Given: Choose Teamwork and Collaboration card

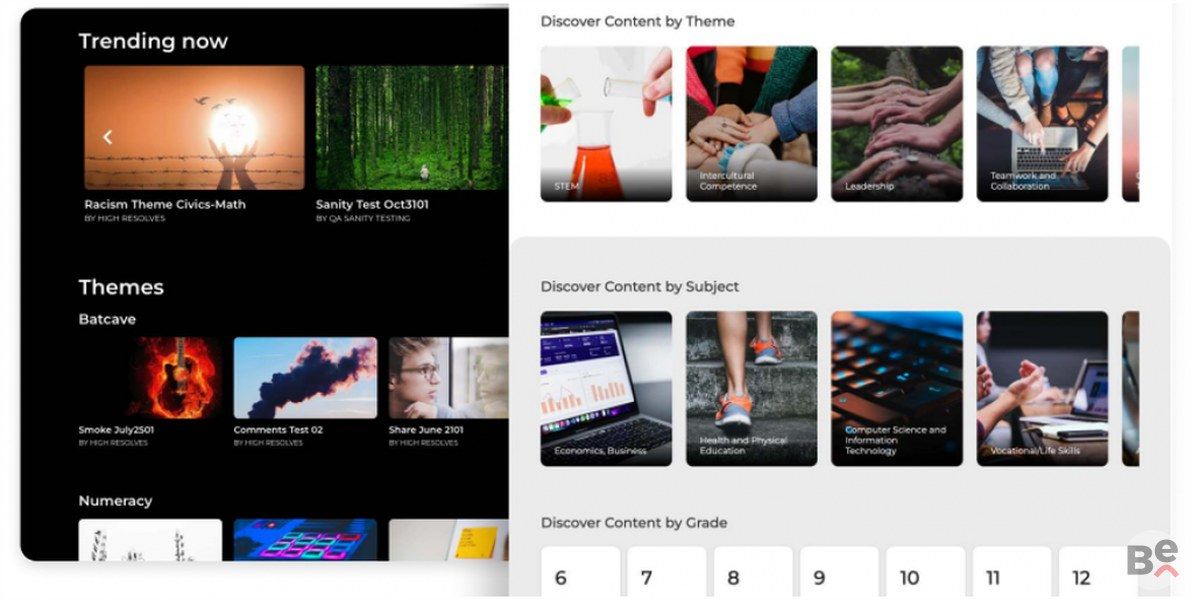Looking at the screenshot, I should click(1042, 124).
